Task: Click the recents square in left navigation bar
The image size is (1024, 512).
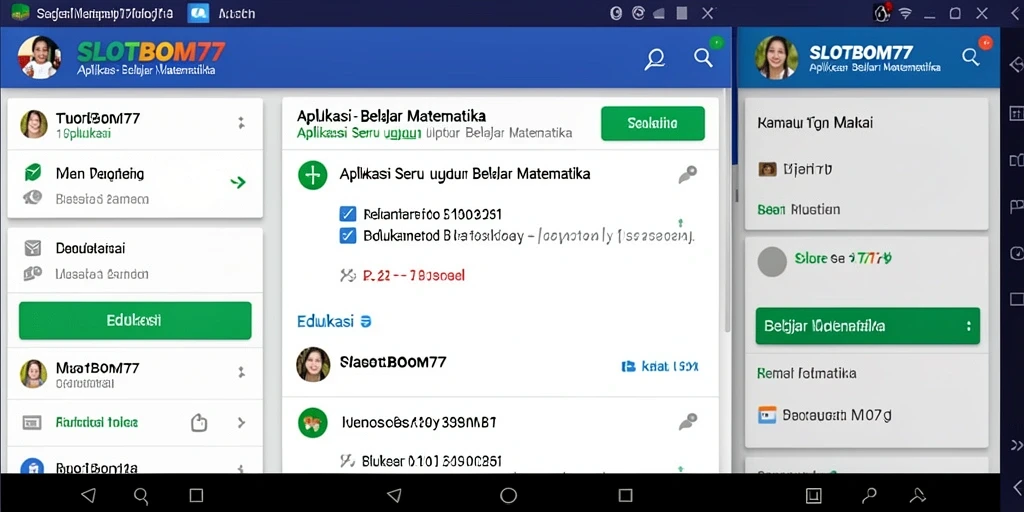Action: [x=196, y=495]
